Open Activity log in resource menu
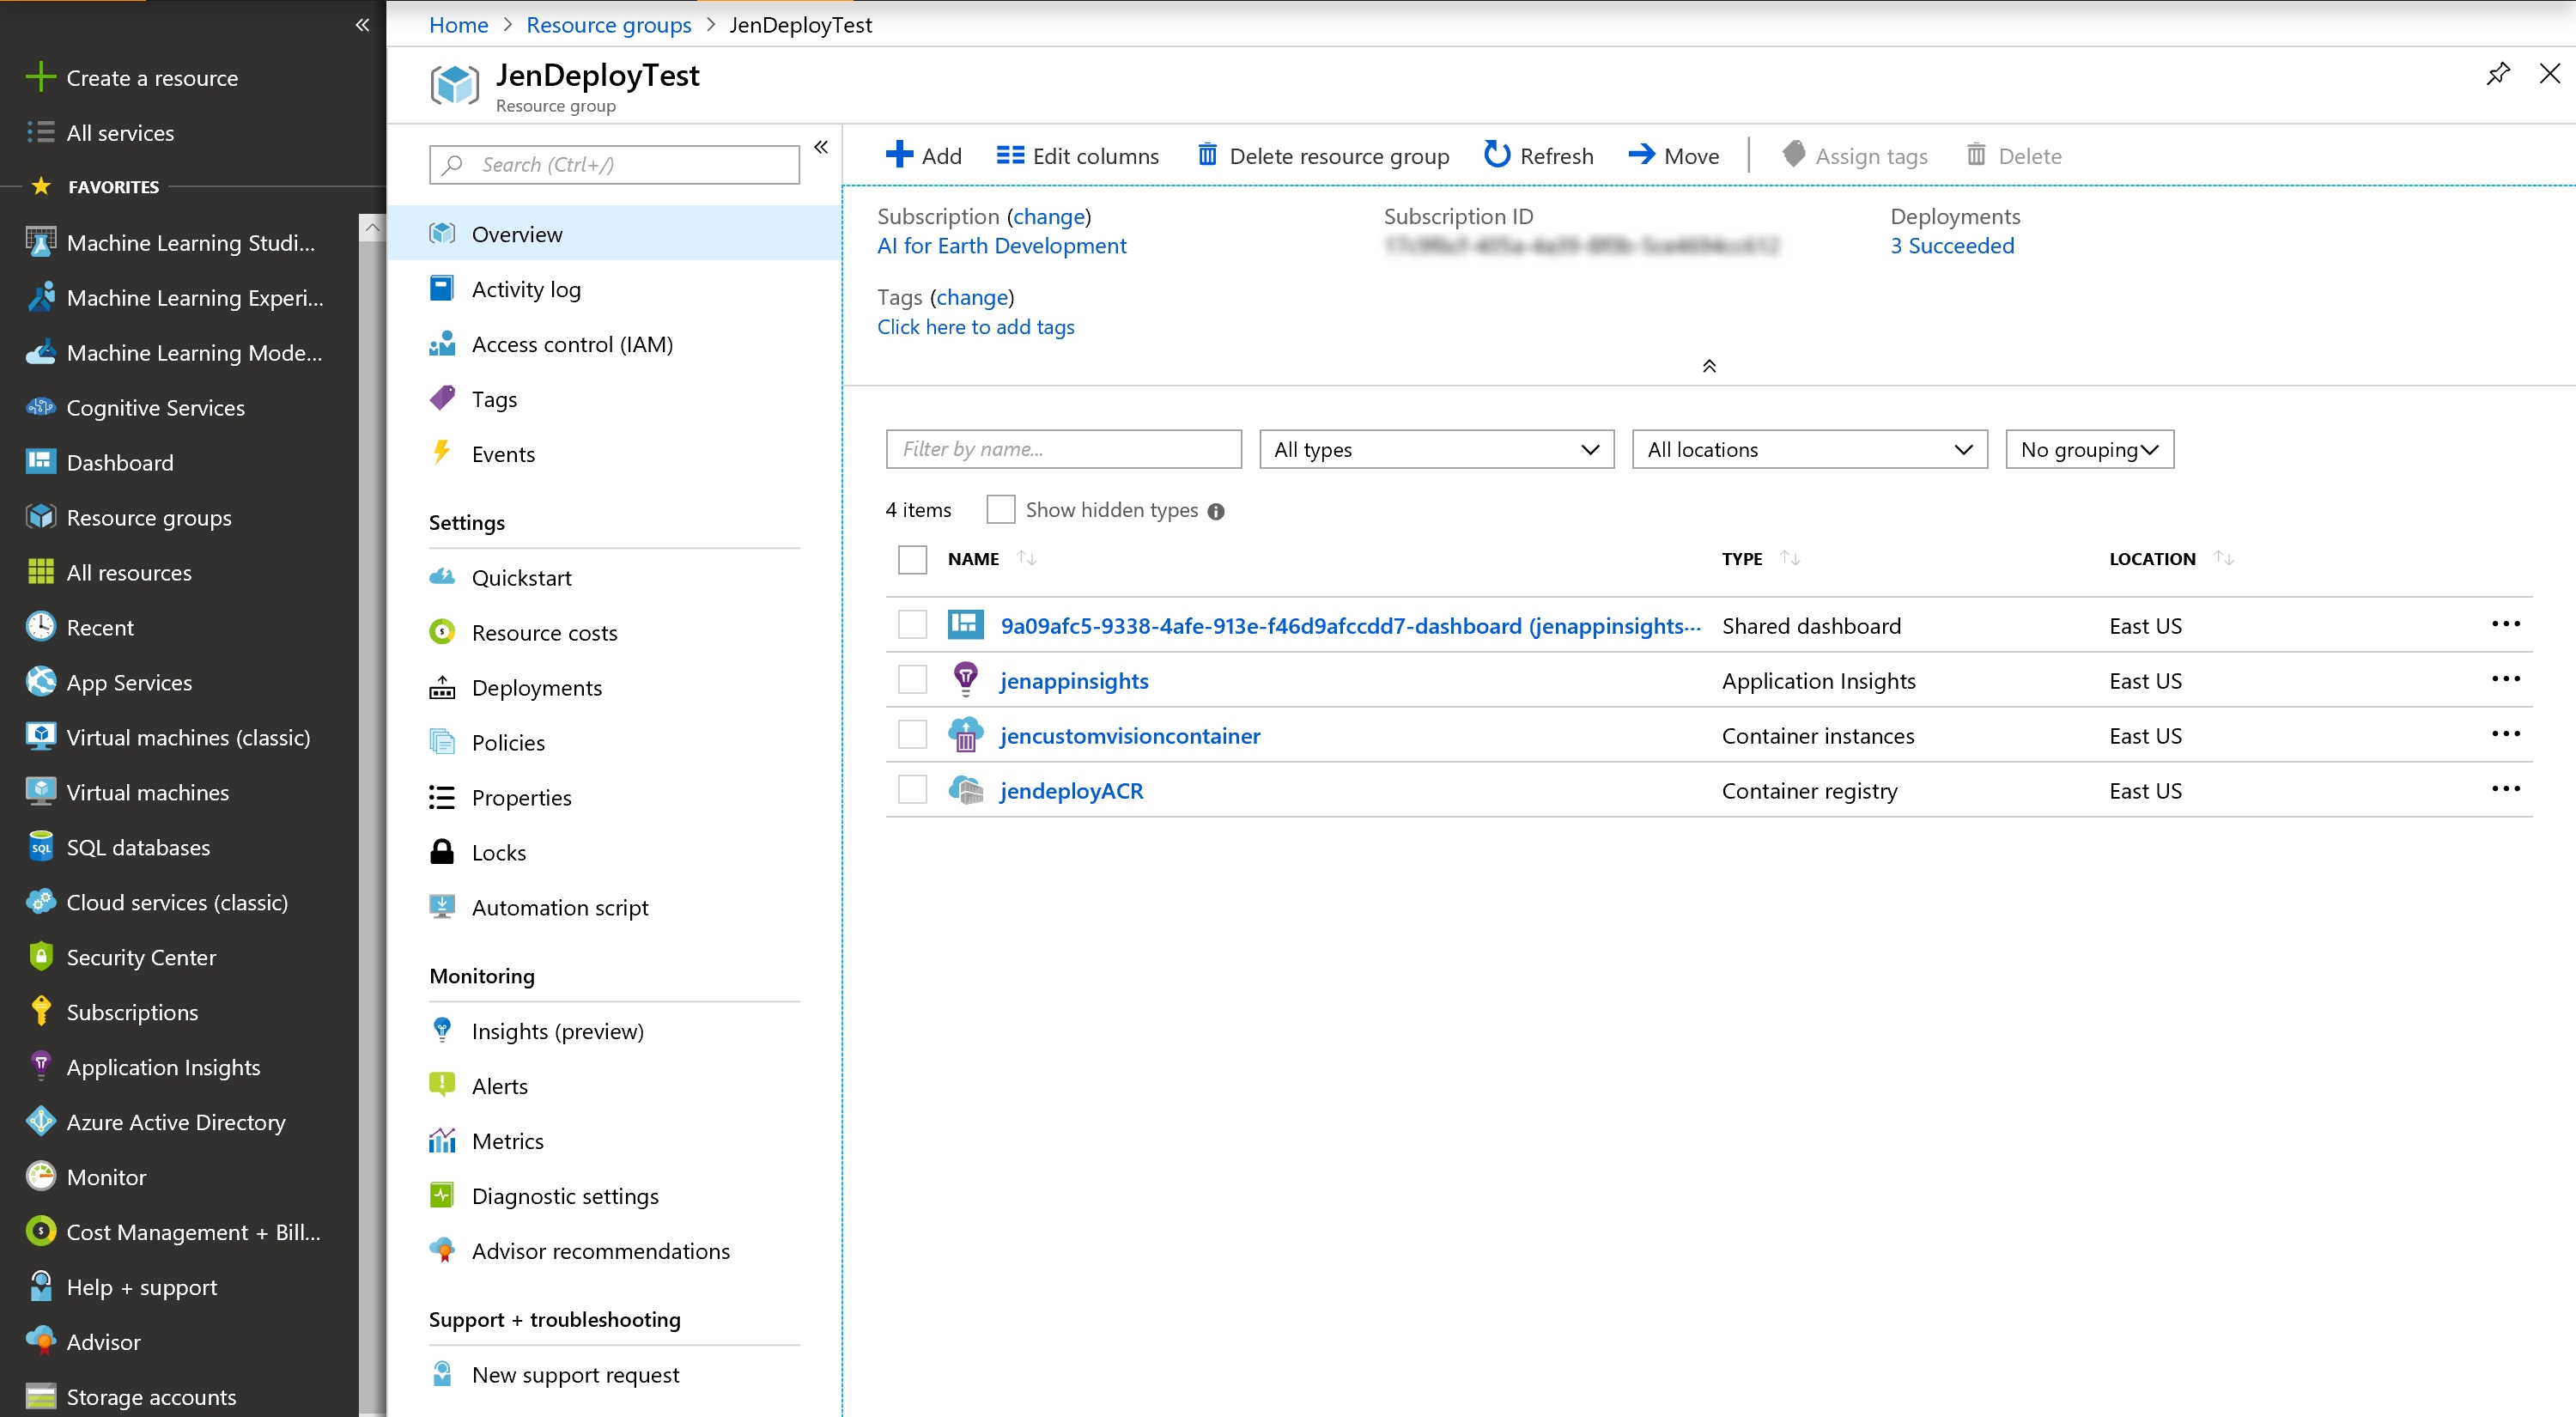This screenshot has height=1417, width=2576. click(x=526, y=289)
